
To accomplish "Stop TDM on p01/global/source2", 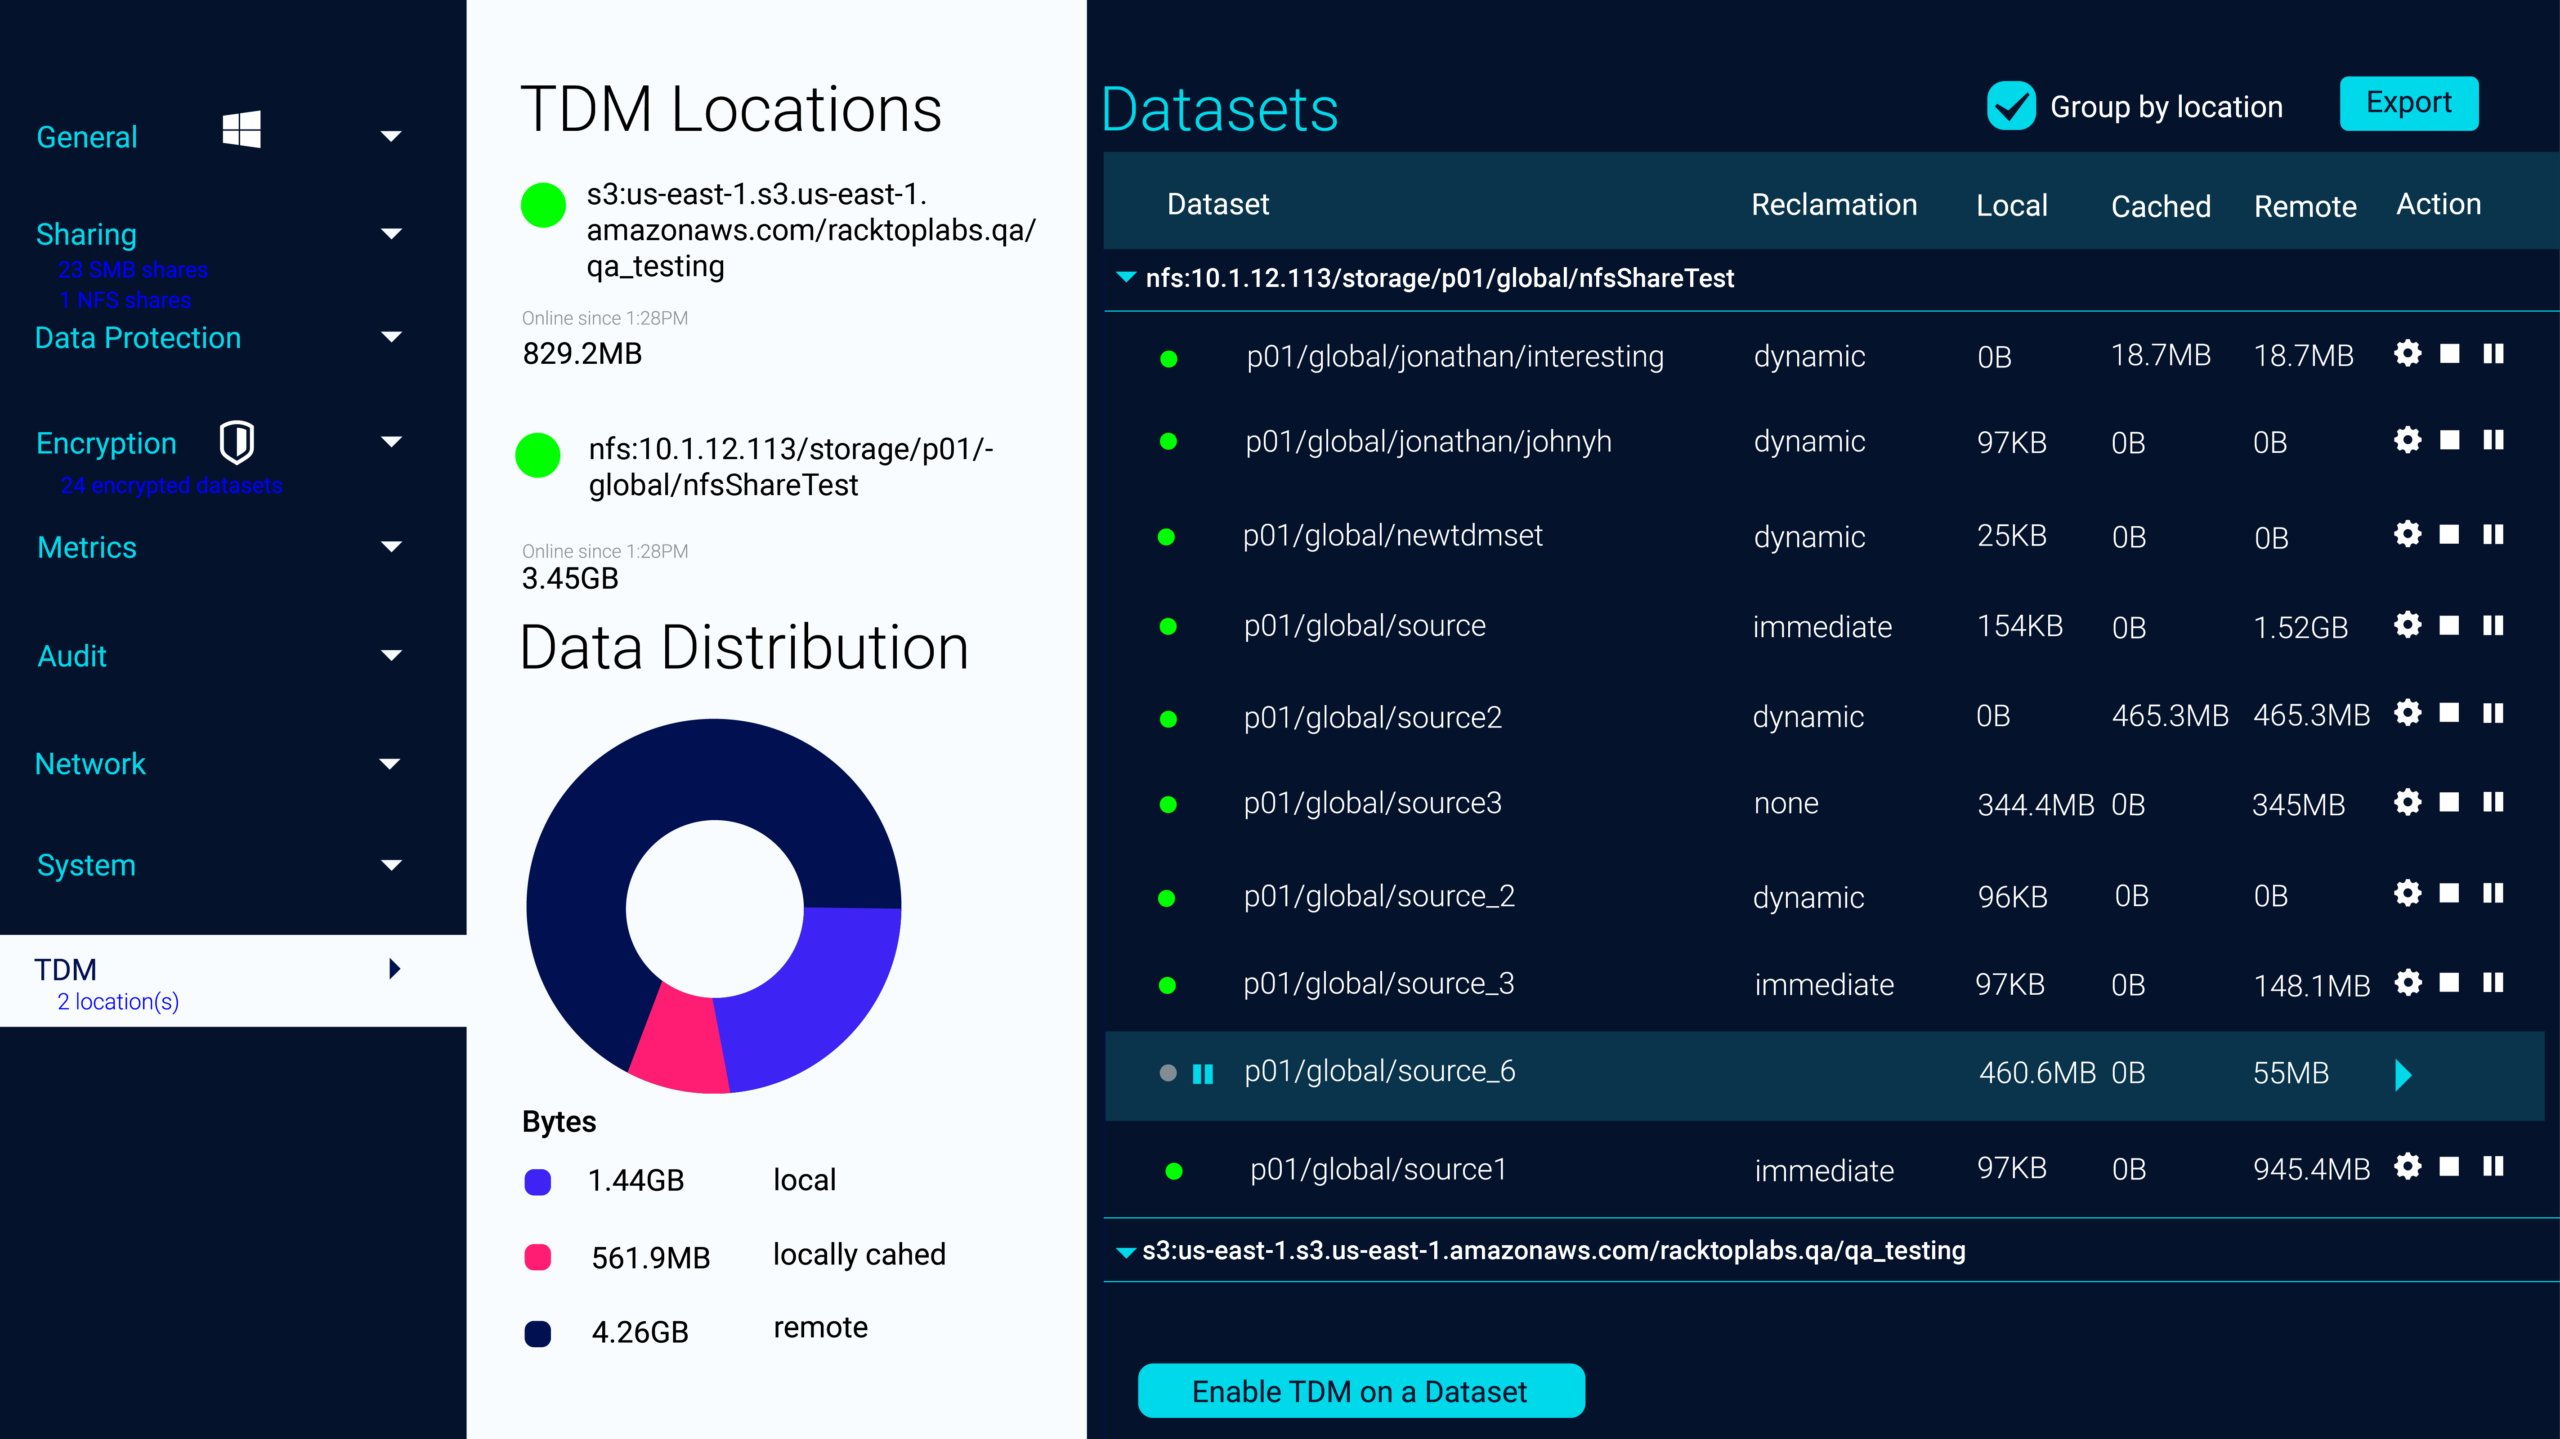I will point(2449,713).
